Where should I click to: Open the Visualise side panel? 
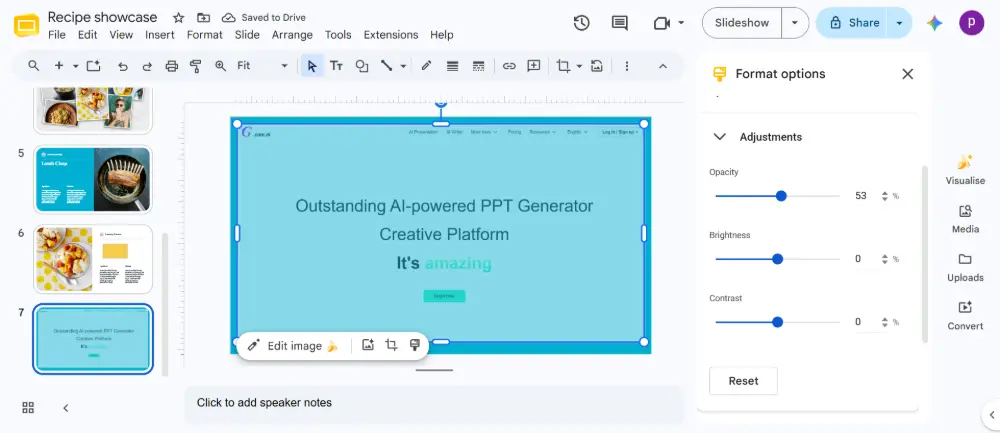[x=965, y=170]
